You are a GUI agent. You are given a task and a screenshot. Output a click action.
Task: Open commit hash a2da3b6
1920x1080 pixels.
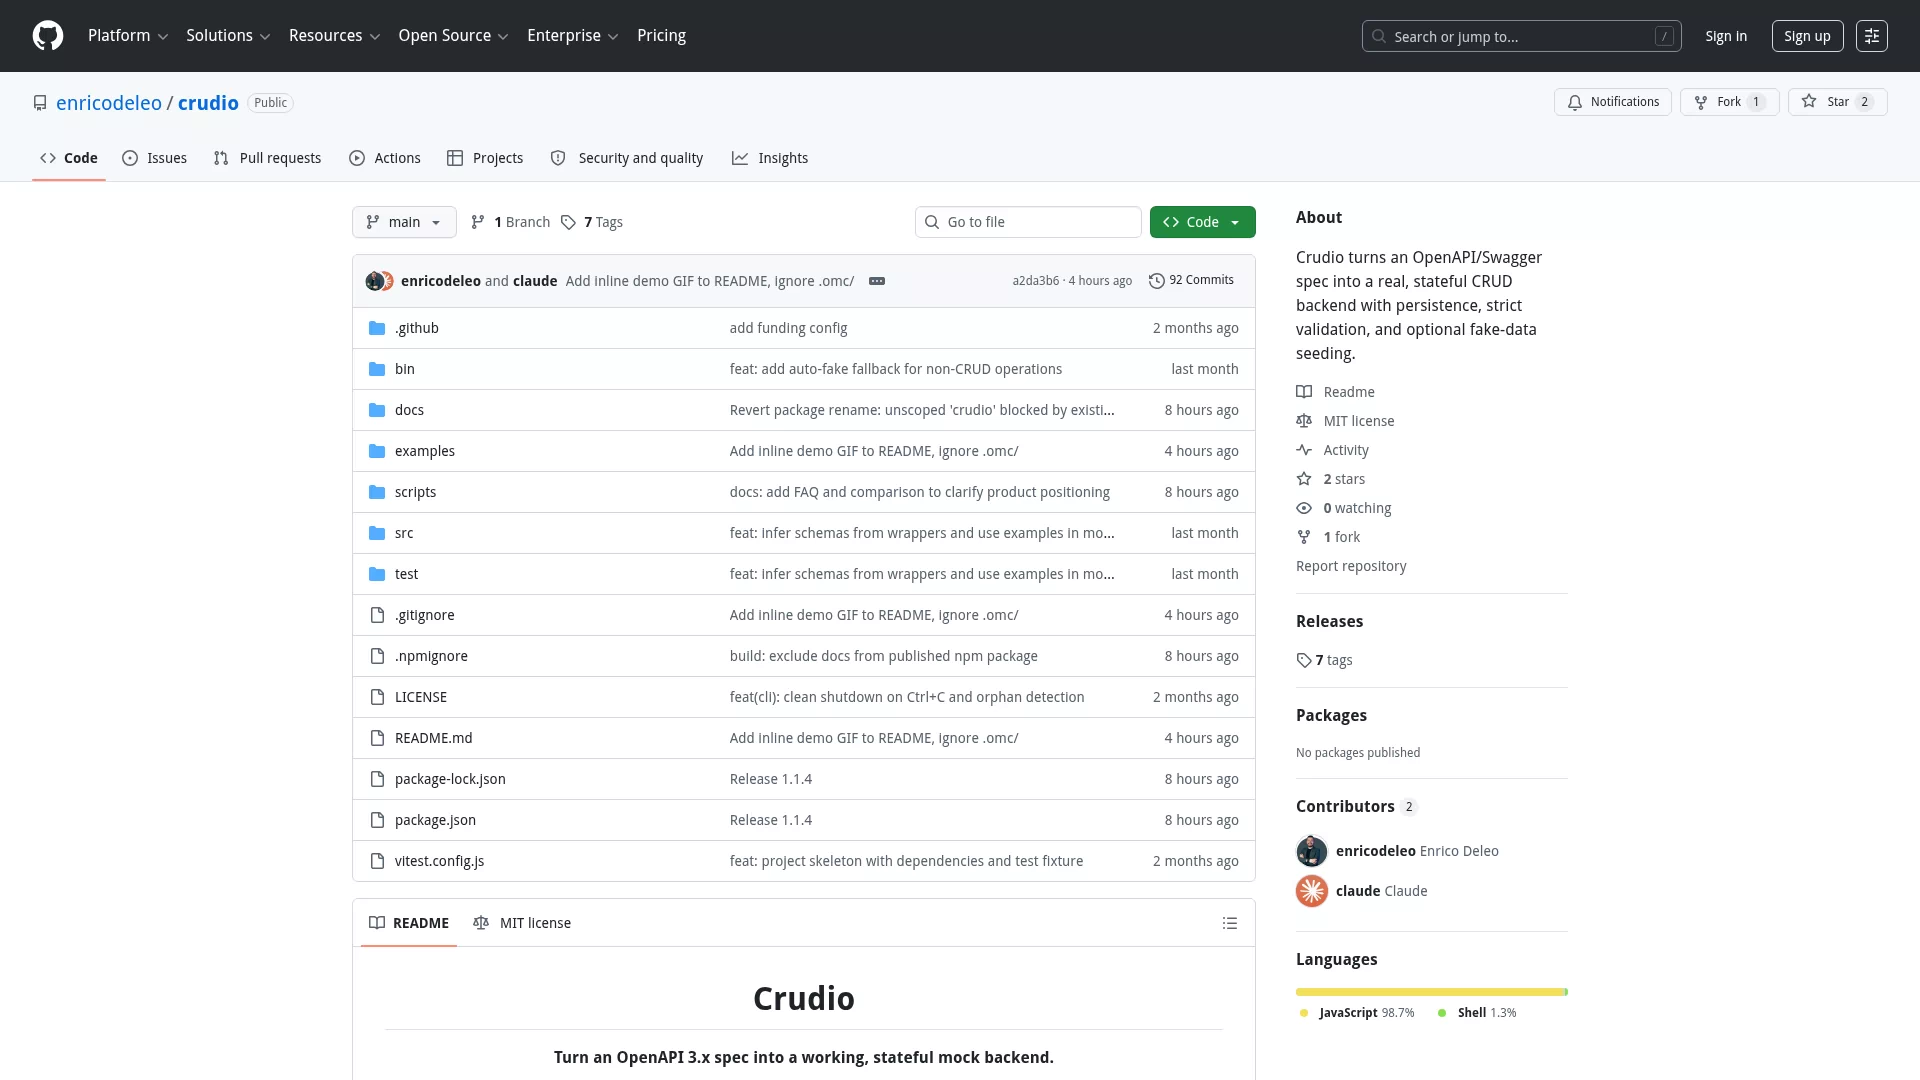tap(1035, 281)
